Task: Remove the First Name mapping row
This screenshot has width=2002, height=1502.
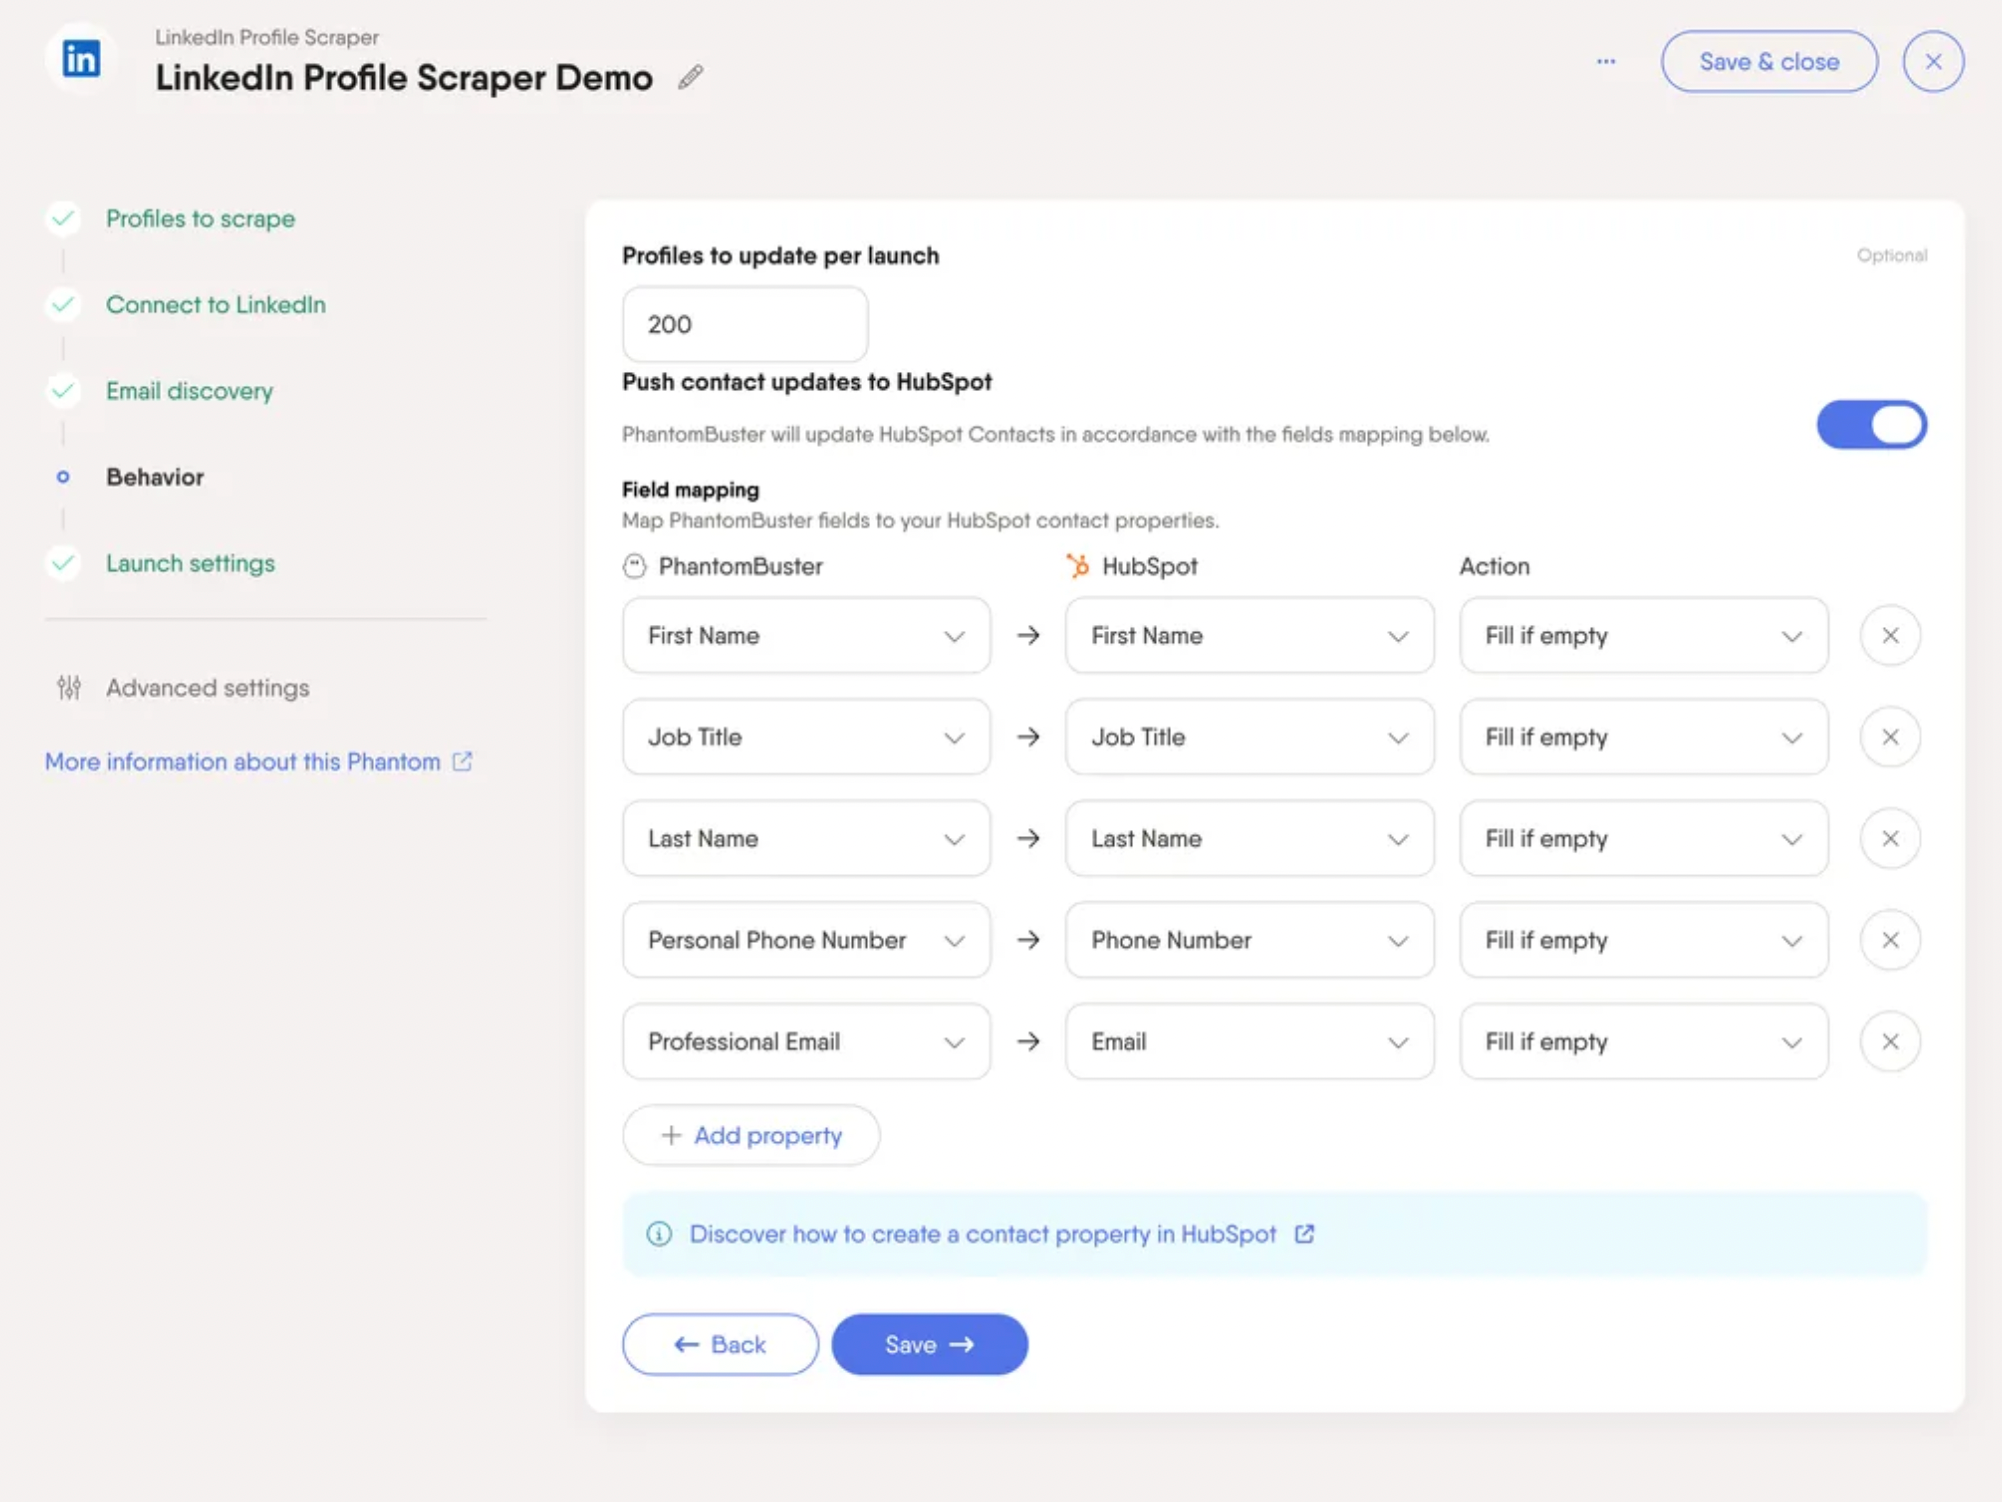Action: pyautogui.click(x=1890, y=636)
